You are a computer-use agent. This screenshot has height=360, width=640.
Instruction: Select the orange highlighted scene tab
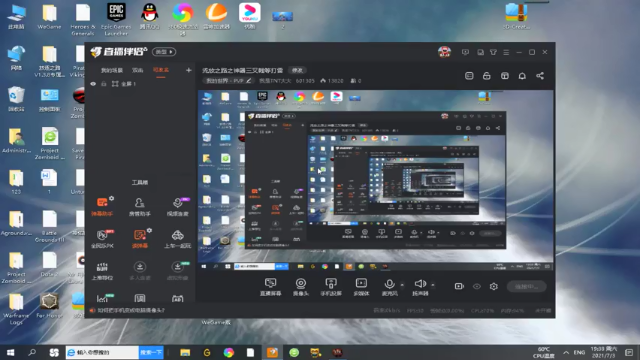point(161,70)
